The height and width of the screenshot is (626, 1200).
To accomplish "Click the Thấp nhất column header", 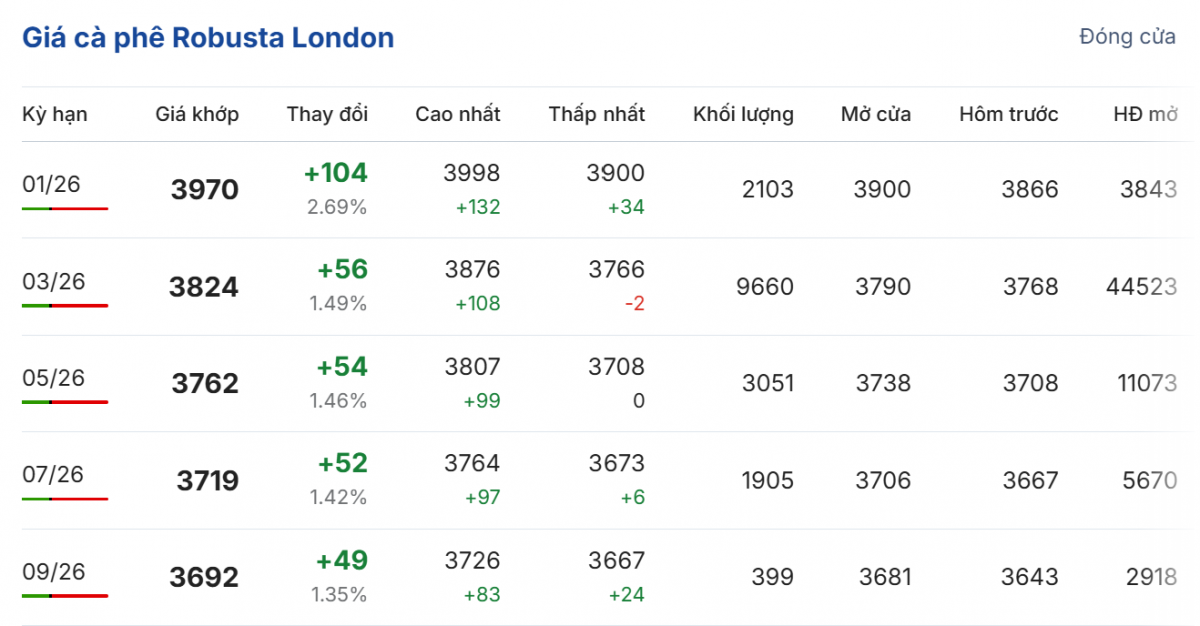I will coord(596,114).
